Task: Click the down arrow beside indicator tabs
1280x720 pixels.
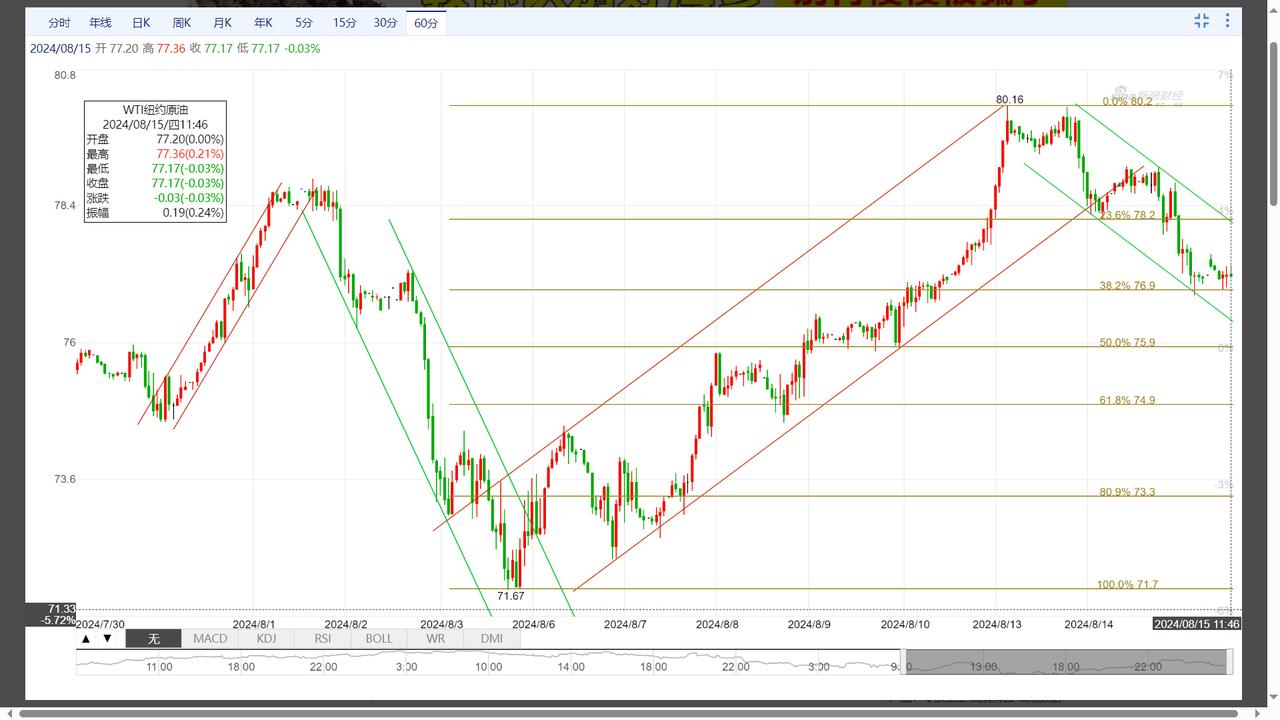Action: point(107,638)
